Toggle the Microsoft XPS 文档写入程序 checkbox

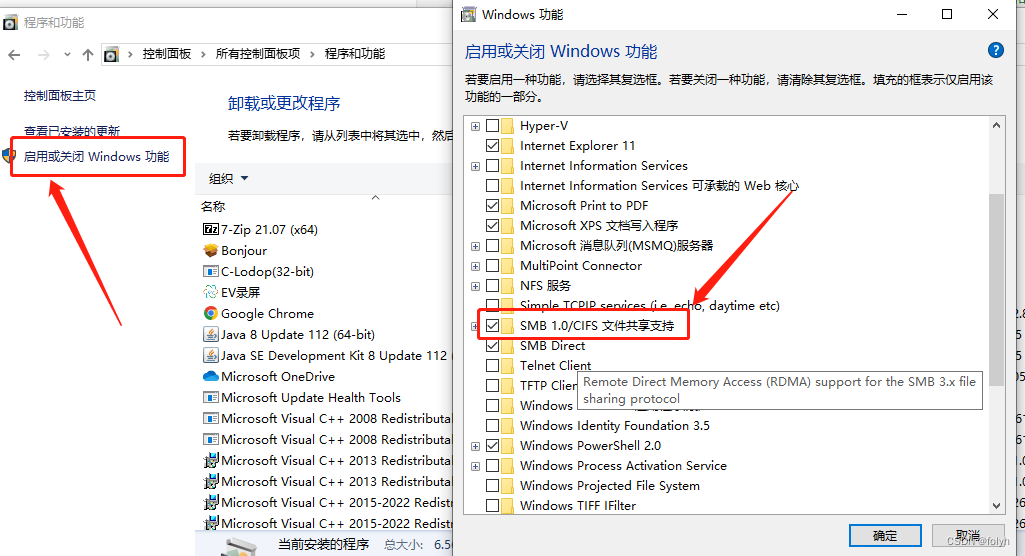(493, 225)
